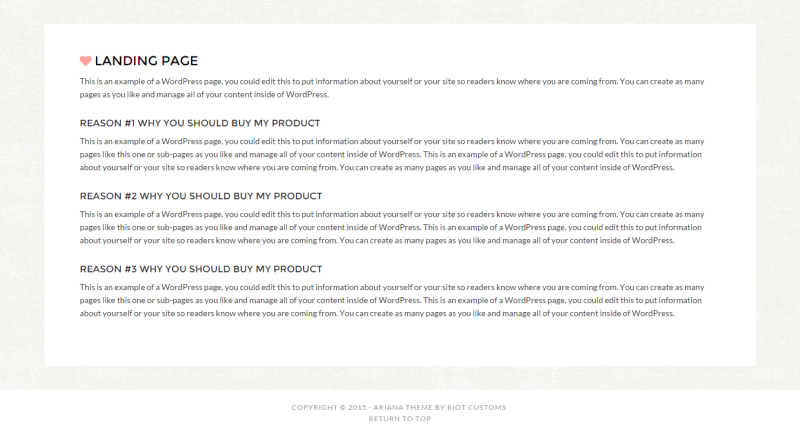Click the pink heart icon beside Landing Page
This screenshot has width=800, height=436.
[x=85, y=61]
